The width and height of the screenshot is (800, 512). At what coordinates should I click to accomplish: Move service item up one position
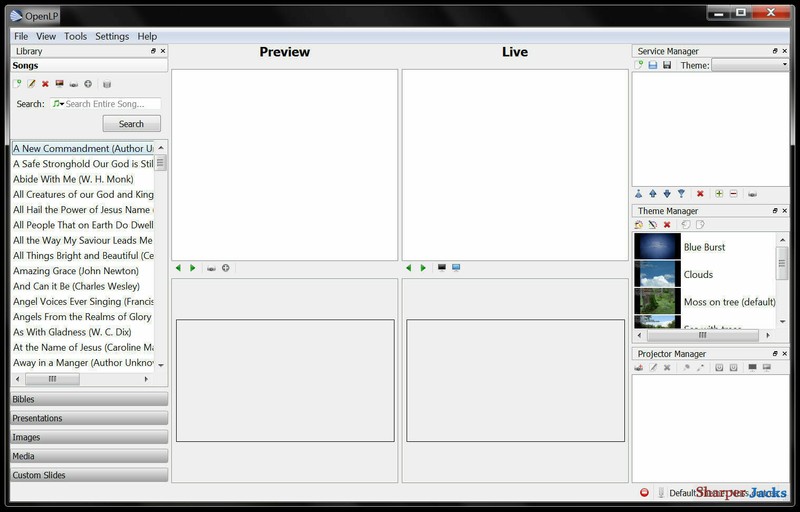[x=653, y=194]
